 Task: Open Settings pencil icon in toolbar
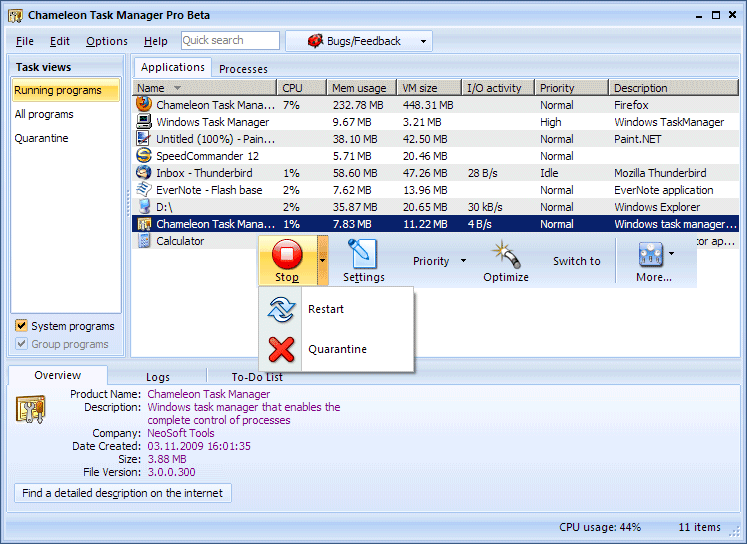(363, 254)
